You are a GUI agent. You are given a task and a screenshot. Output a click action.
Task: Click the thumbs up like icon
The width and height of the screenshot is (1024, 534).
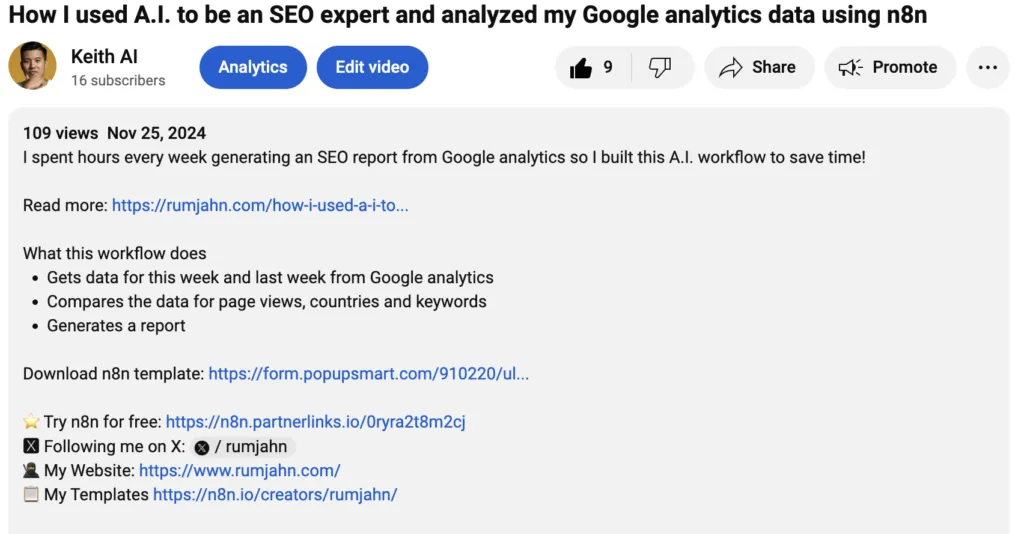[581, 68]
